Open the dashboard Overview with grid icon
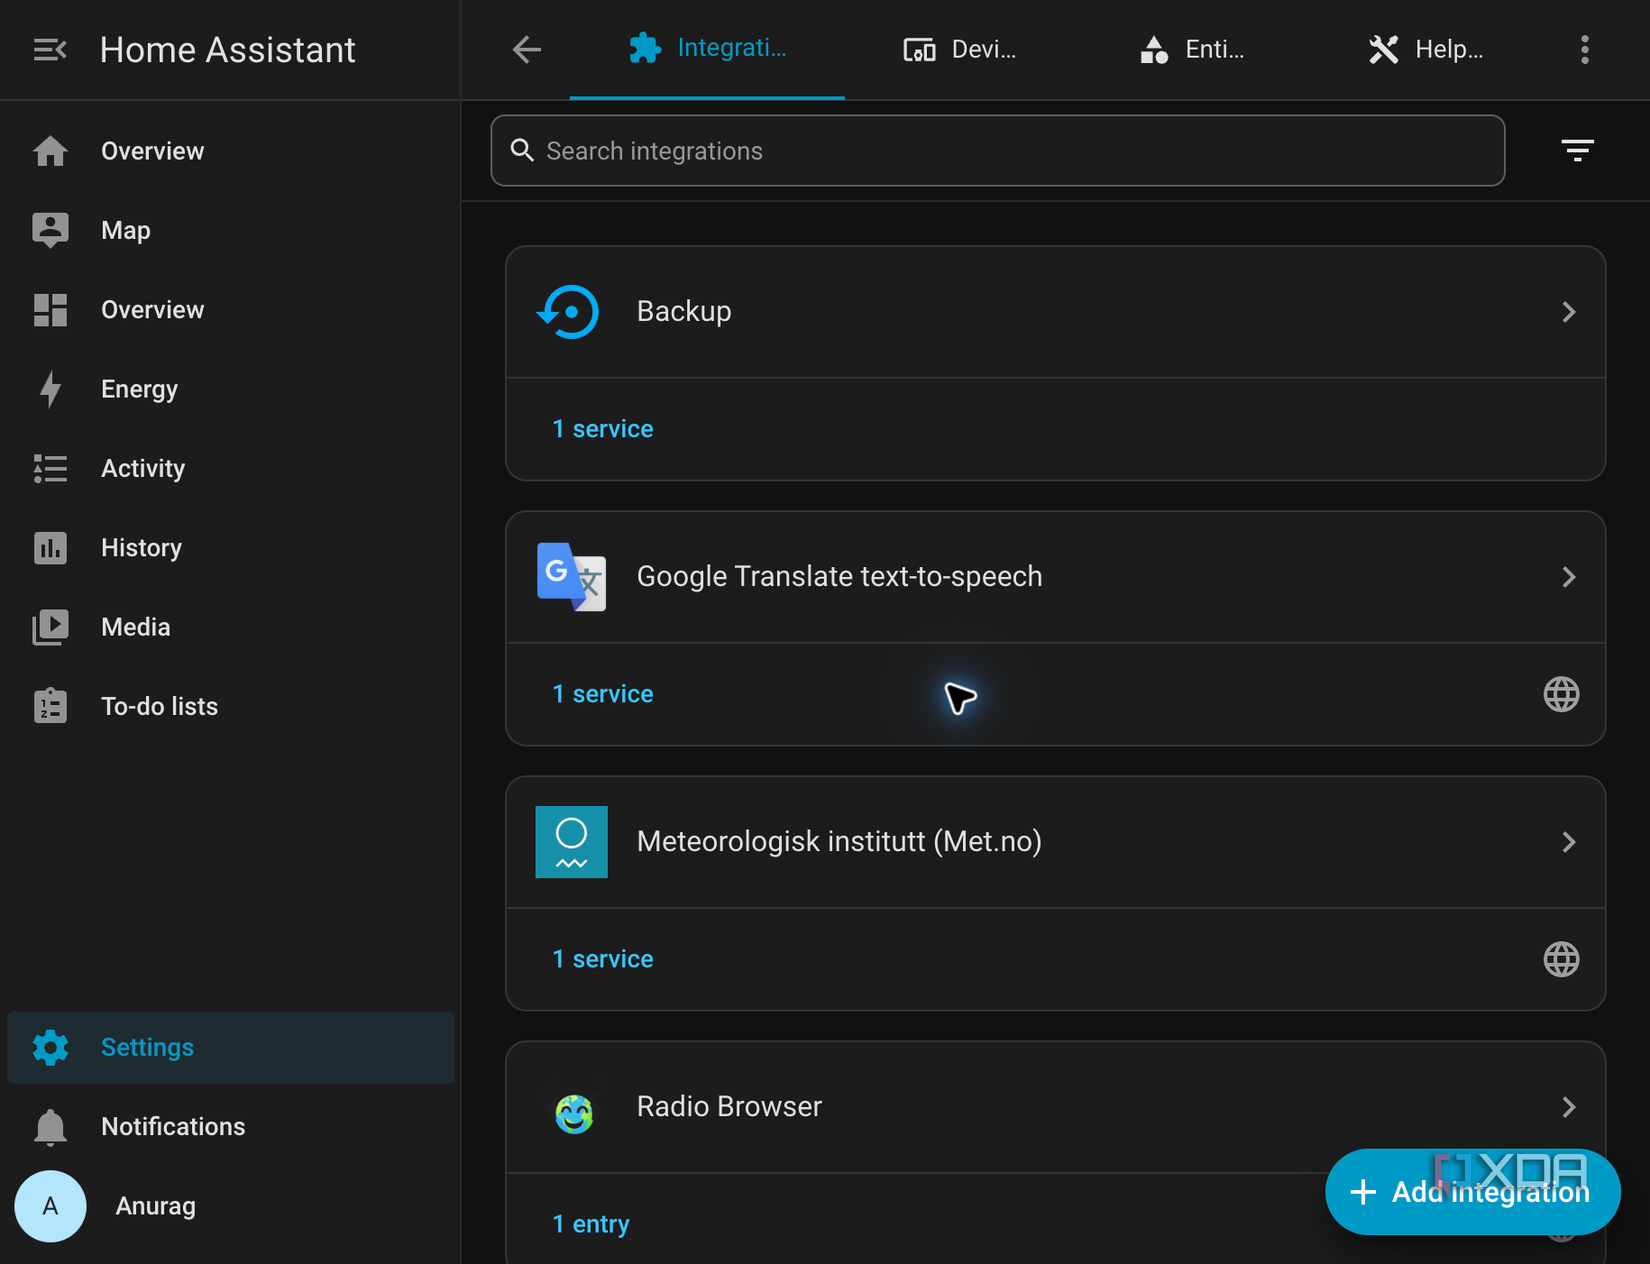1650x1264 pixels. (x=230, y=310)
